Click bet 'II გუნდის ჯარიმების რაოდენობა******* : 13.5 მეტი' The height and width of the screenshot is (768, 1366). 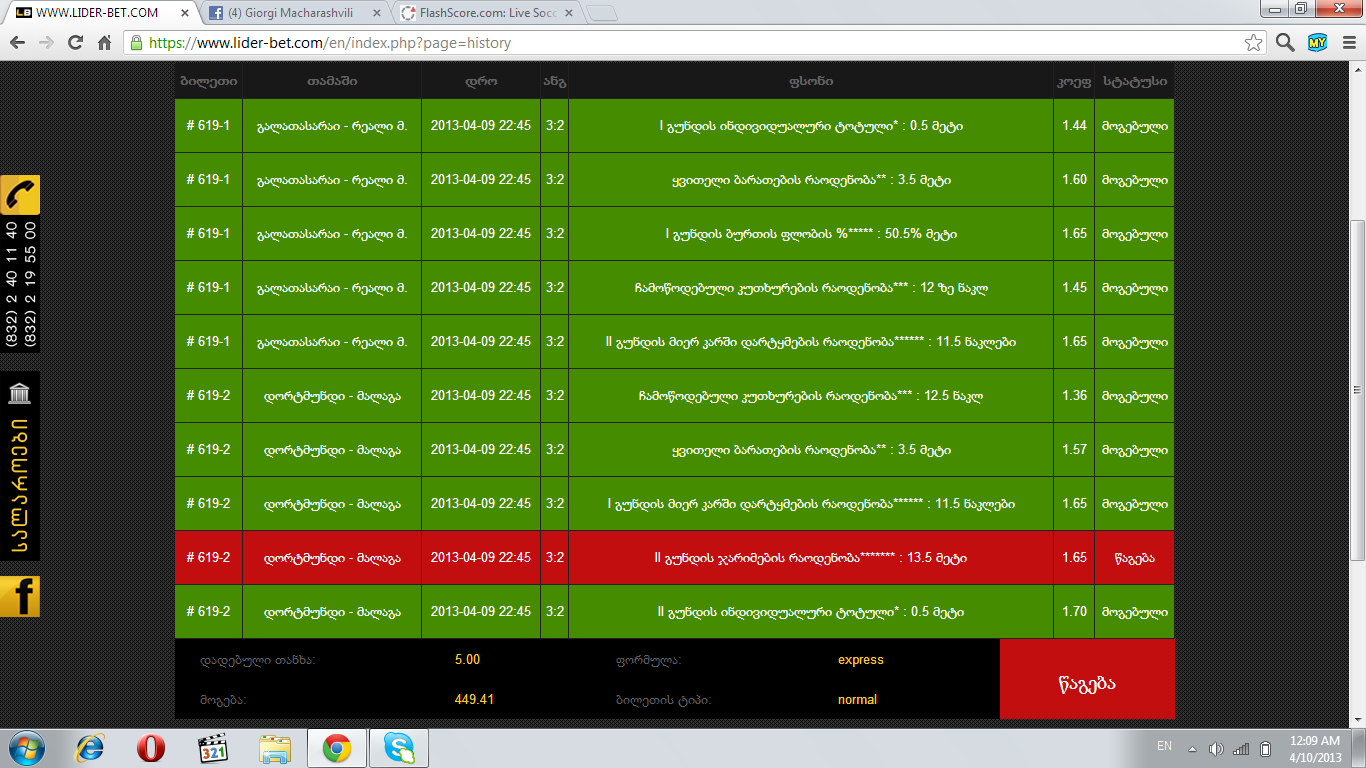(811, 558)
